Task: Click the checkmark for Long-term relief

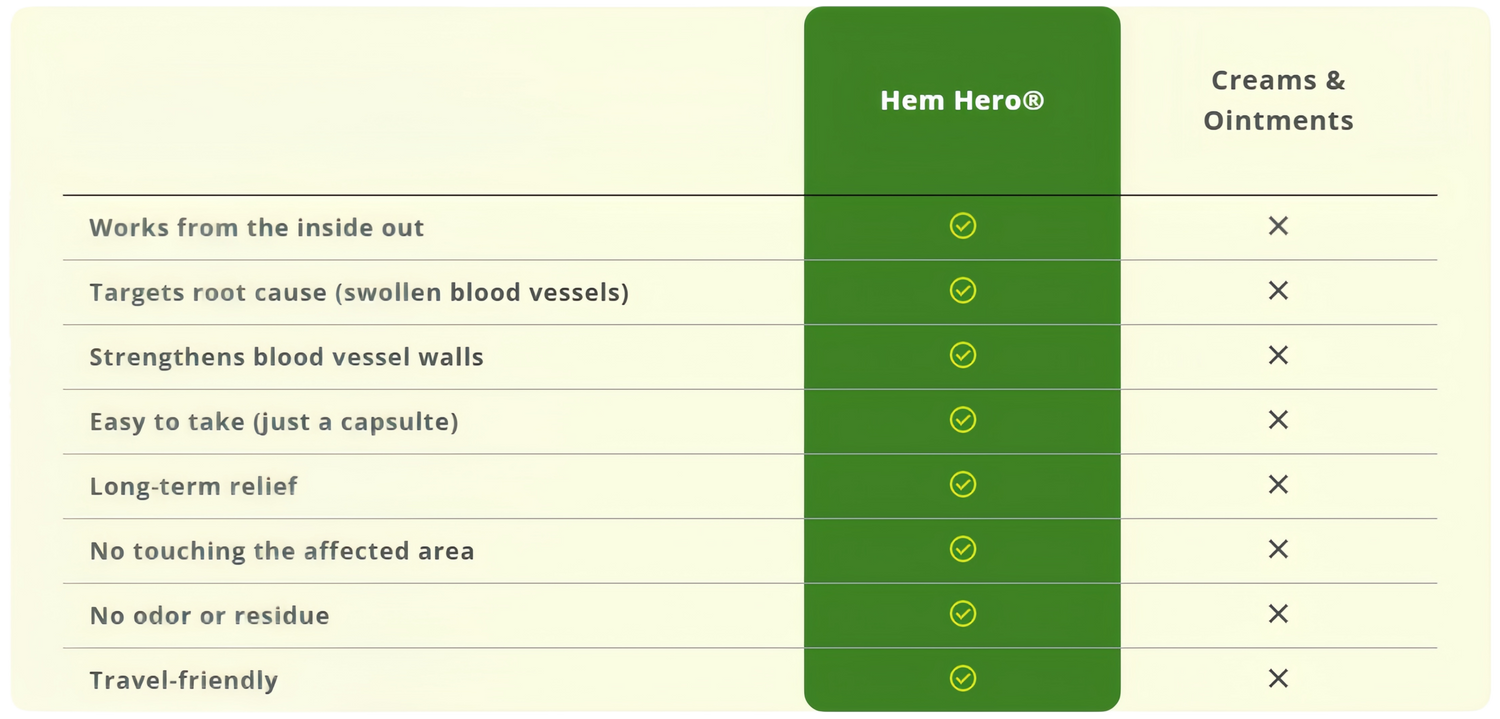Action: click(x=962, y=485)
